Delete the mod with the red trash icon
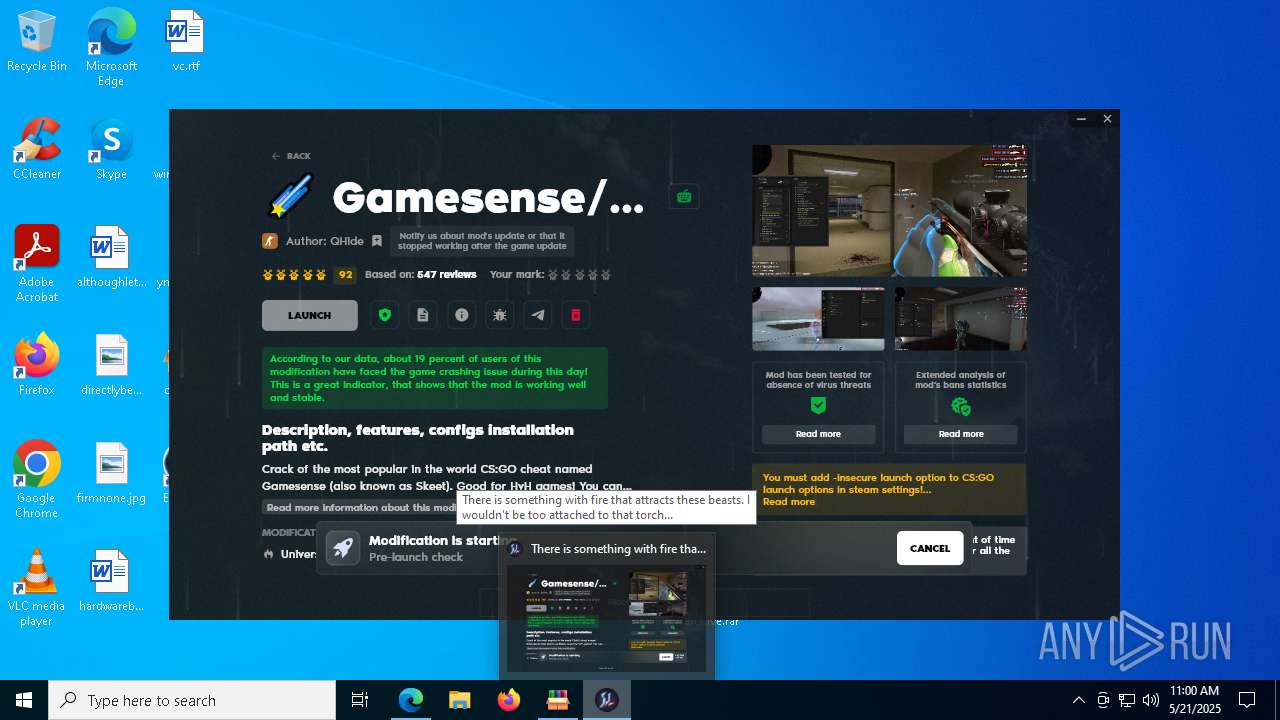 575,315
